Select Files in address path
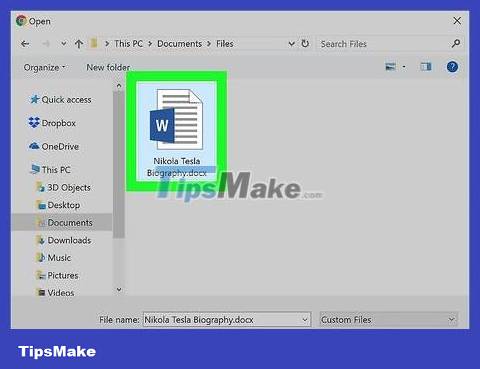Image resolution: width=480 pixels, height=369 pixels. point(225,44)
